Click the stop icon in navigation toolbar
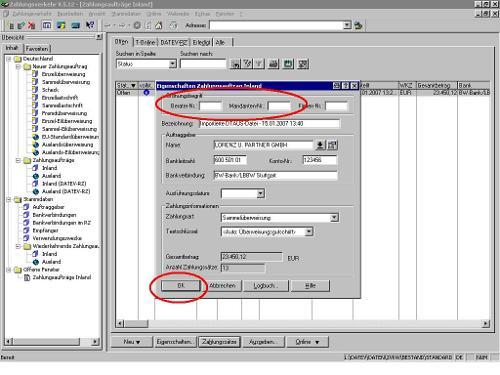 (x=137, y=25)
